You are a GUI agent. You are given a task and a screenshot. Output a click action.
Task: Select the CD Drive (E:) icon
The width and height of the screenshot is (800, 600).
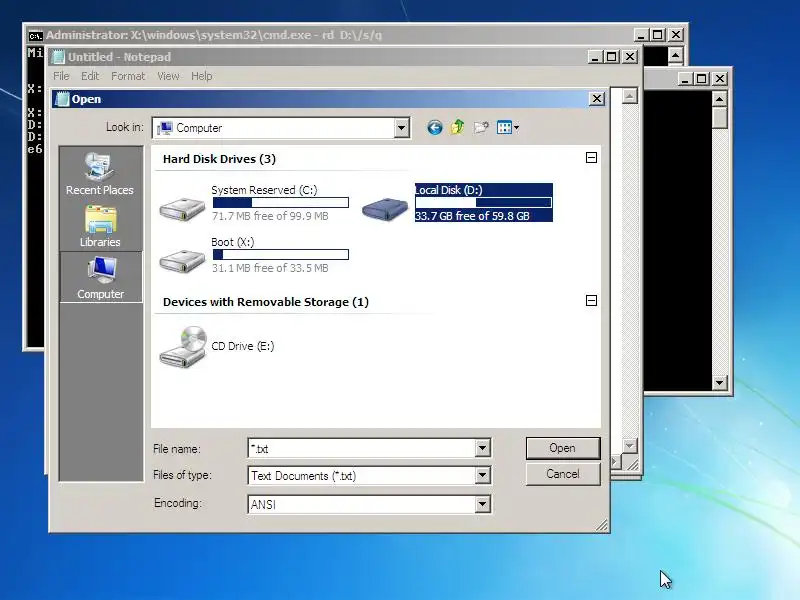[183, 347]
